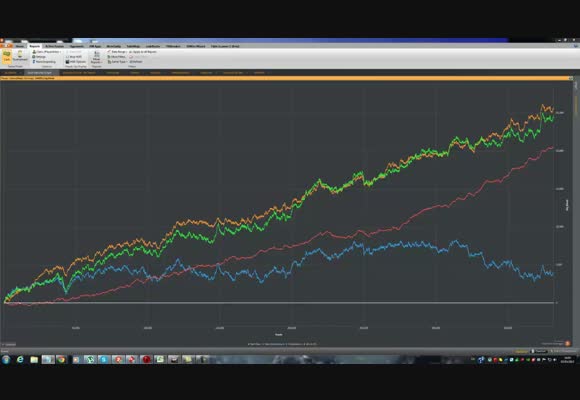The width and height of the screenshot is (580, 400).
Task: Open the More Reports dropdown
Action: pyautogui.click(x=96, y=58)
